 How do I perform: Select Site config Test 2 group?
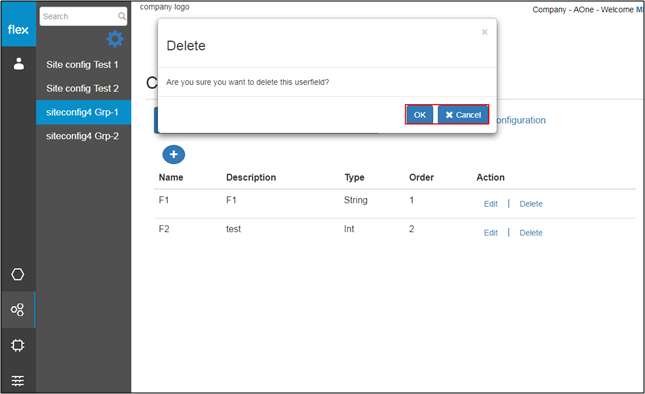pyautogui.click(x=82, y=88)
